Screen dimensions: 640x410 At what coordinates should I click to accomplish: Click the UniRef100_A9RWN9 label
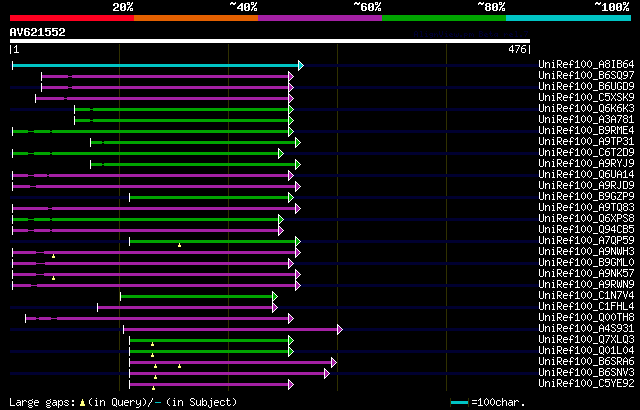586,285
